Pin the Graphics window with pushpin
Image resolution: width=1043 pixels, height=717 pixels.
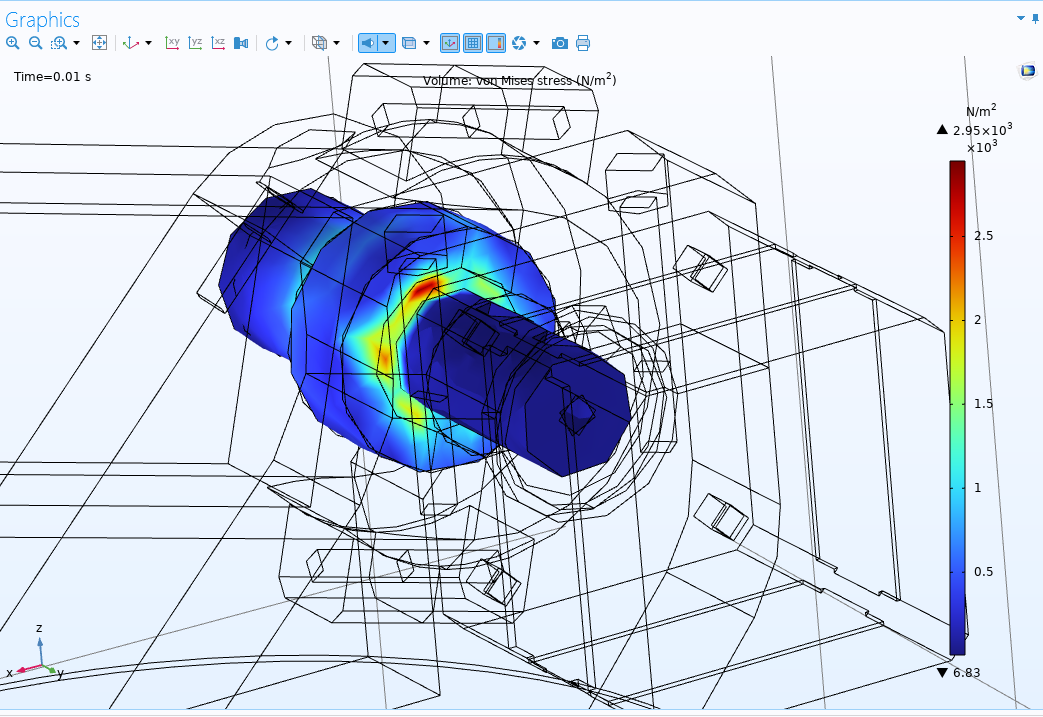coord(1035,18)
